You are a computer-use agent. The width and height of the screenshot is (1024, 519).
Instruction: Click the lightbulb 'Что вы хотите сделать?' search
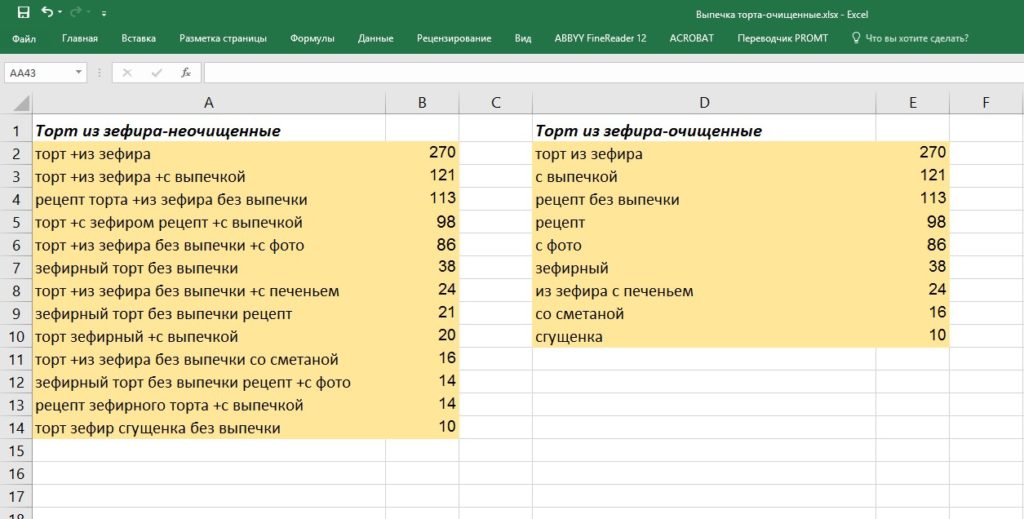[909, 38]
